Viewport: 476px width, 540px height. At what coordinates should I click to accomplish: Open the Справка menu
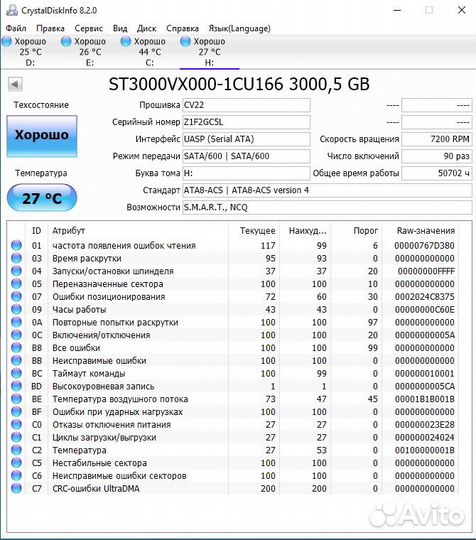[182, 28]
